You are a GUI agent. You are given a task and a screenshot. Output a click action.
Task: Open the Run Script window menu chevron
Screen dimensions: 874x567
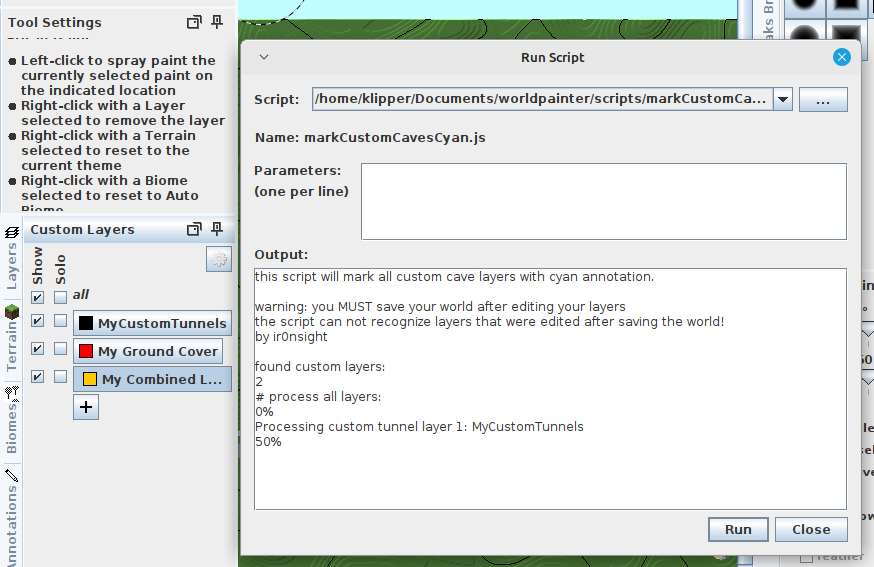pyautogui.click(x=264, y=57)
